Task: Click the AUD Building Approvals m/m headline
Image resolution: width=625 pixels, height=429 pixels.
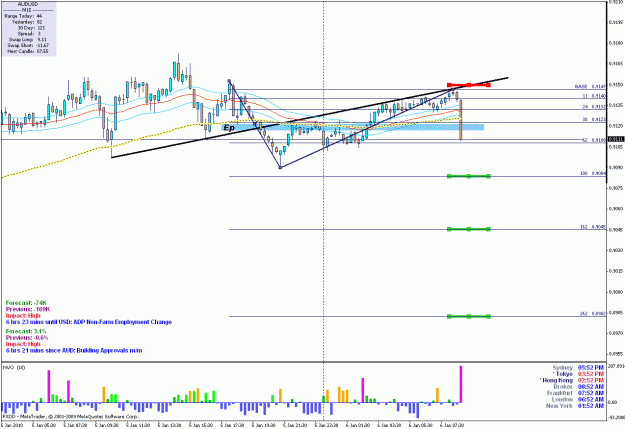Action: pyautogui.click(x=74, y=350)
